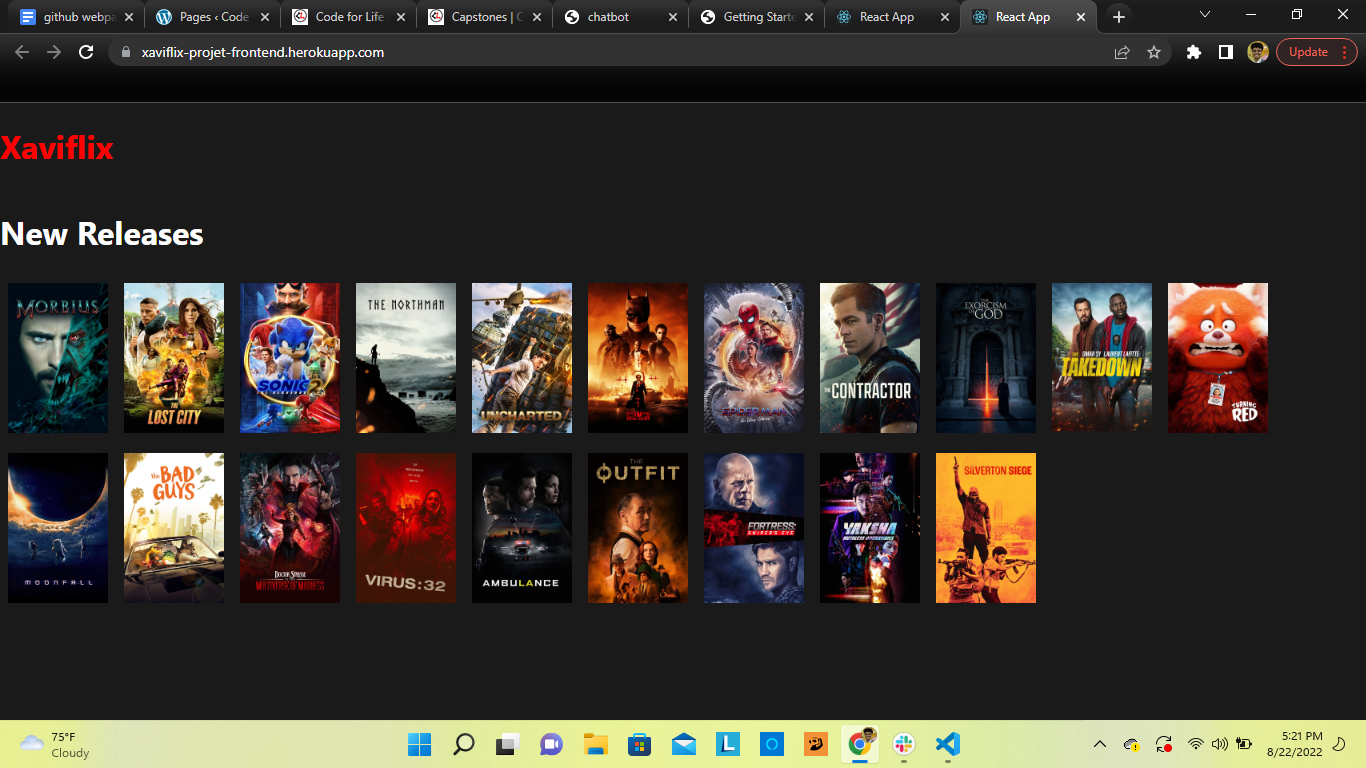1366x768 pixels.
Task: Select the Sonic 2 poster
Action: pyautogui.click(x=290, y=358)
